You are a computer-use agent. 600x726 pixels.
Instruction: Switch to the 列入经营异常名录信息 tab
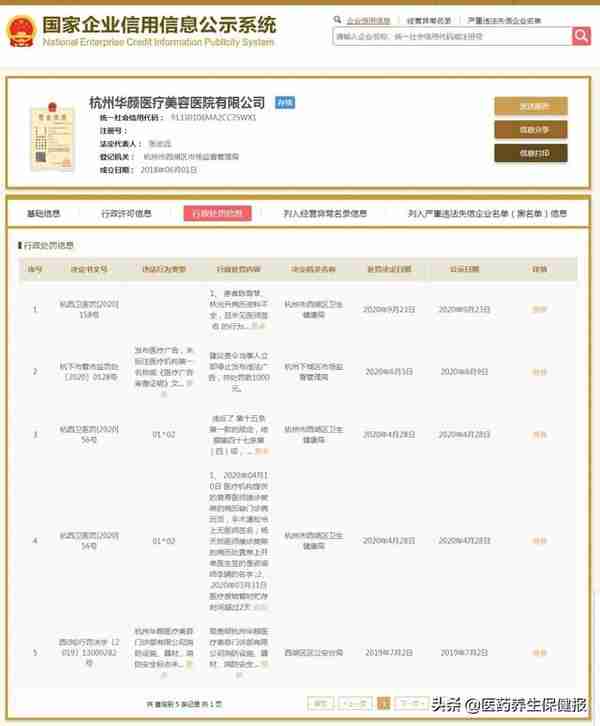pos(325,213)
